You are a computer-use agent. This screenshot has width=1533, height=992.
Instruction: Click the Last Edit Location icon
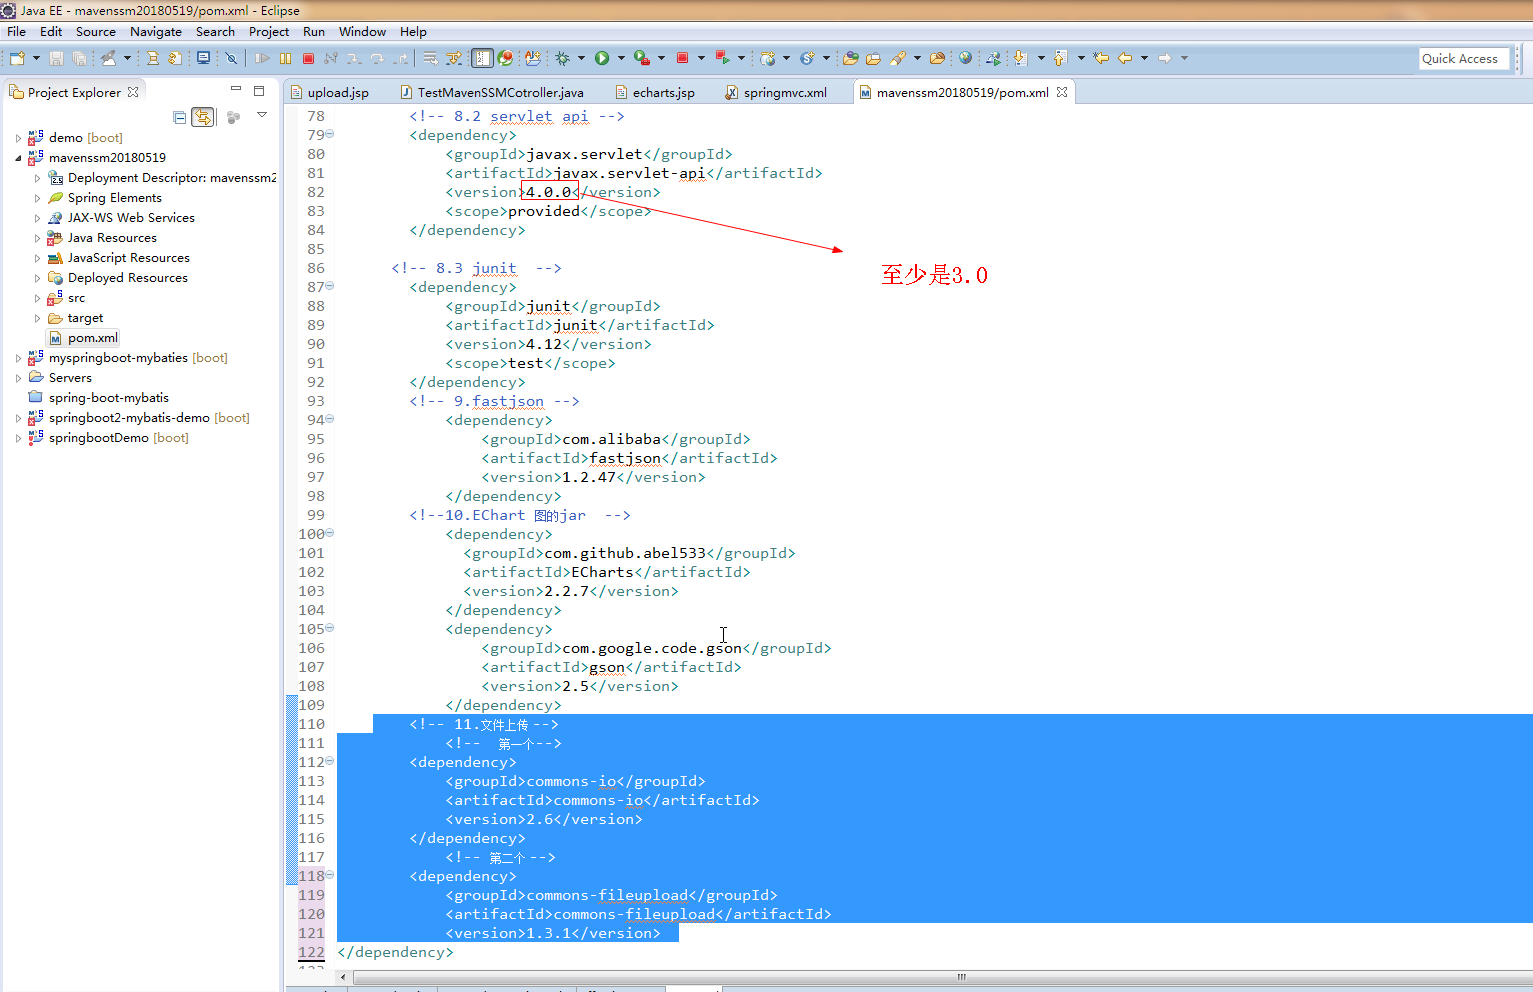click(x=1101, y=58)
